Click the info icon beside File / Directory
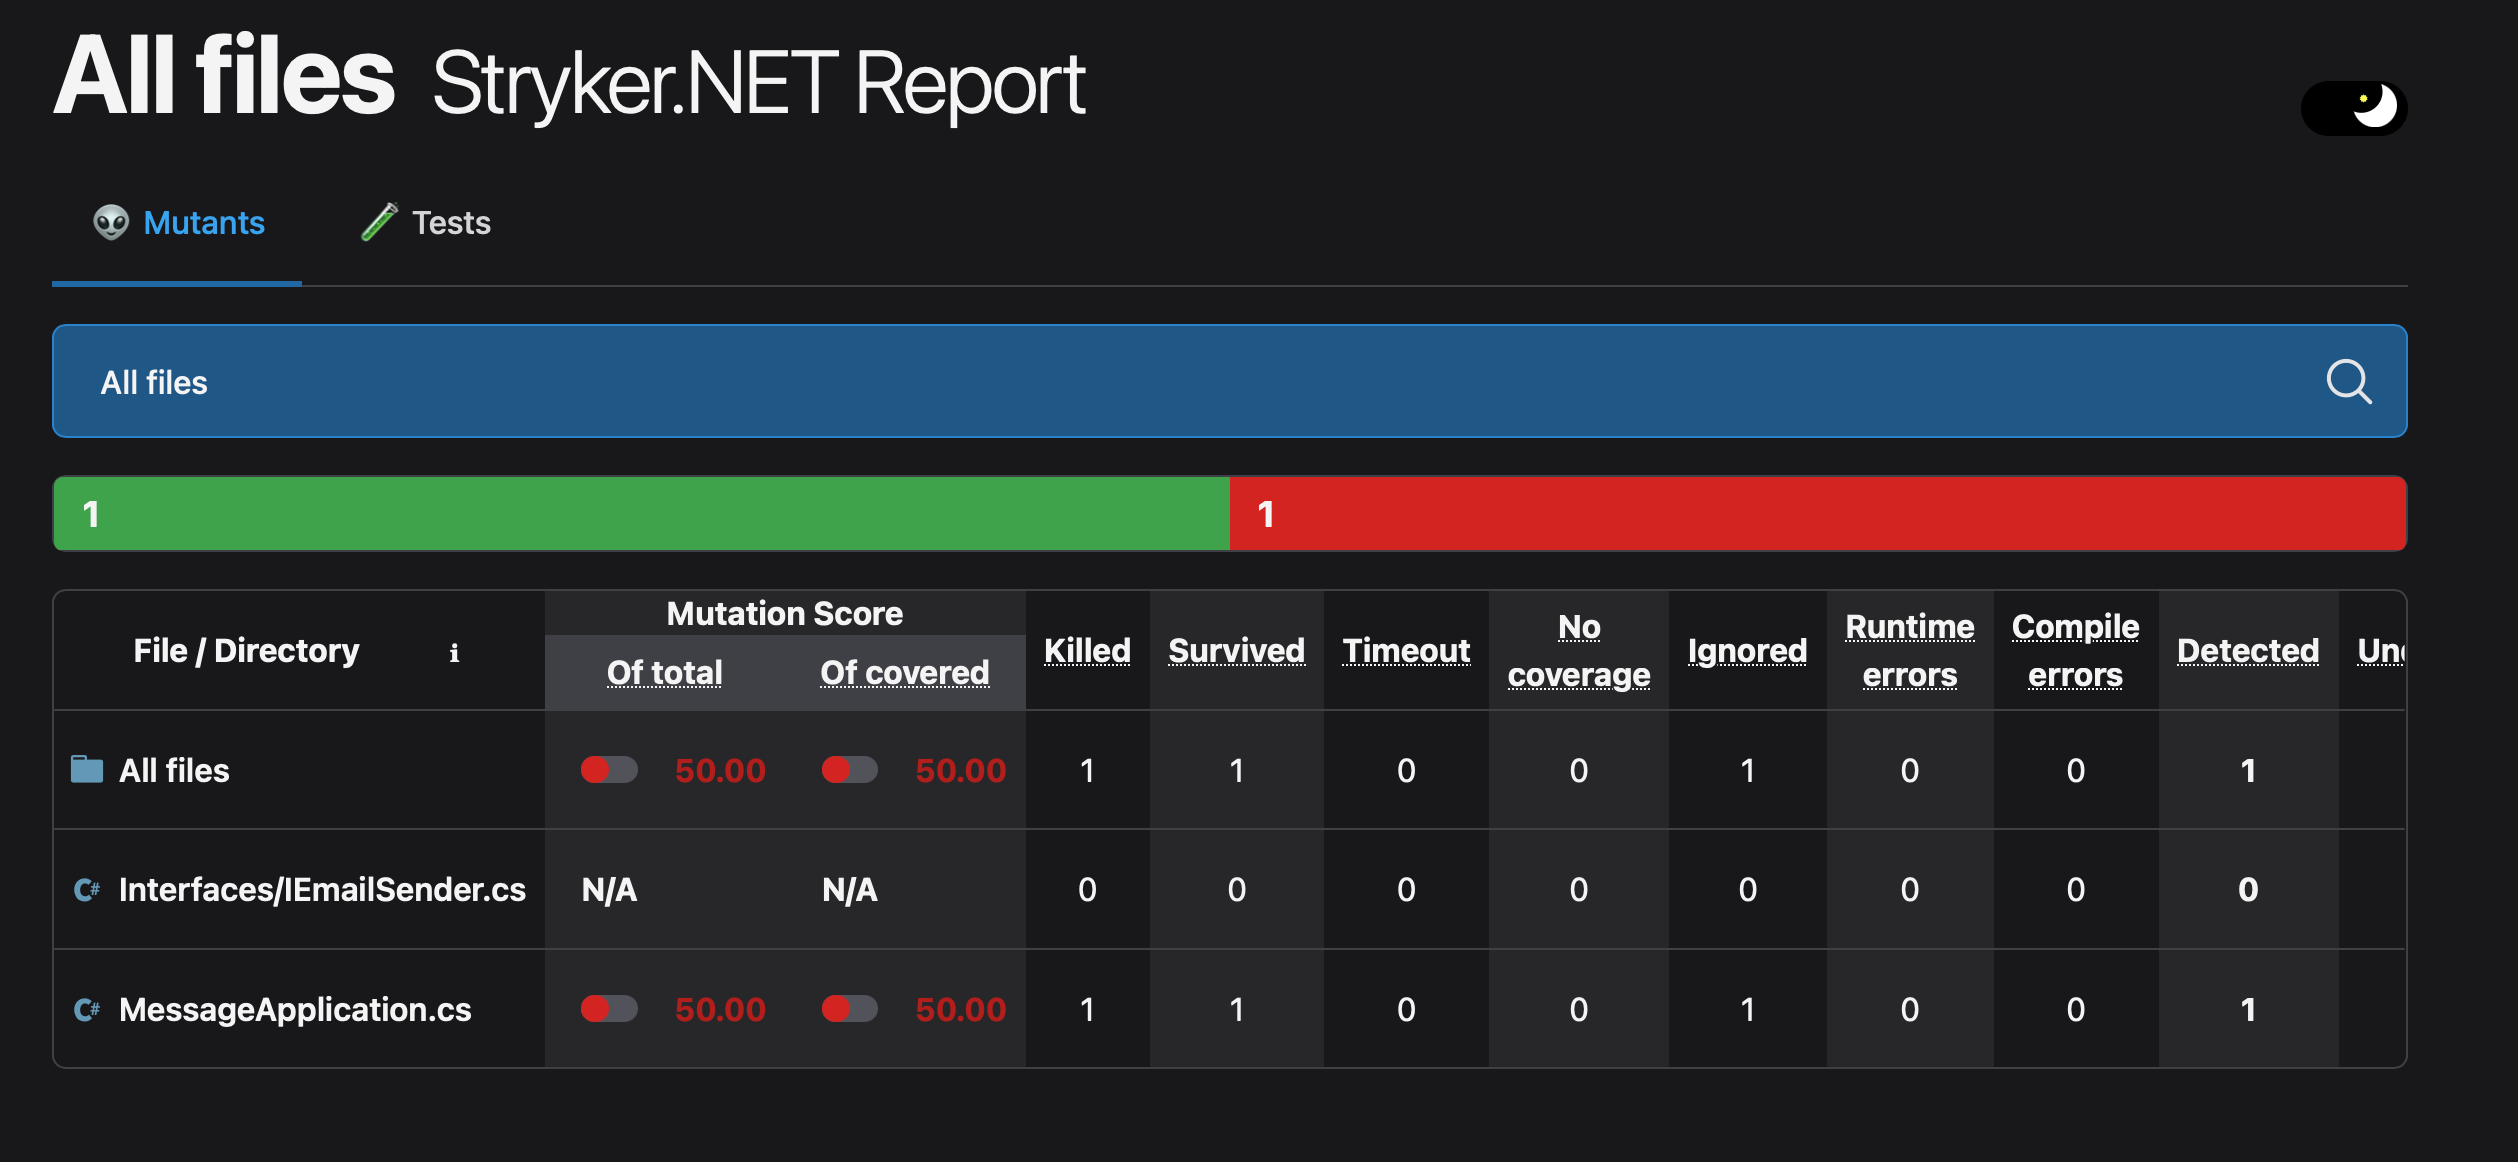 point(454,652)
